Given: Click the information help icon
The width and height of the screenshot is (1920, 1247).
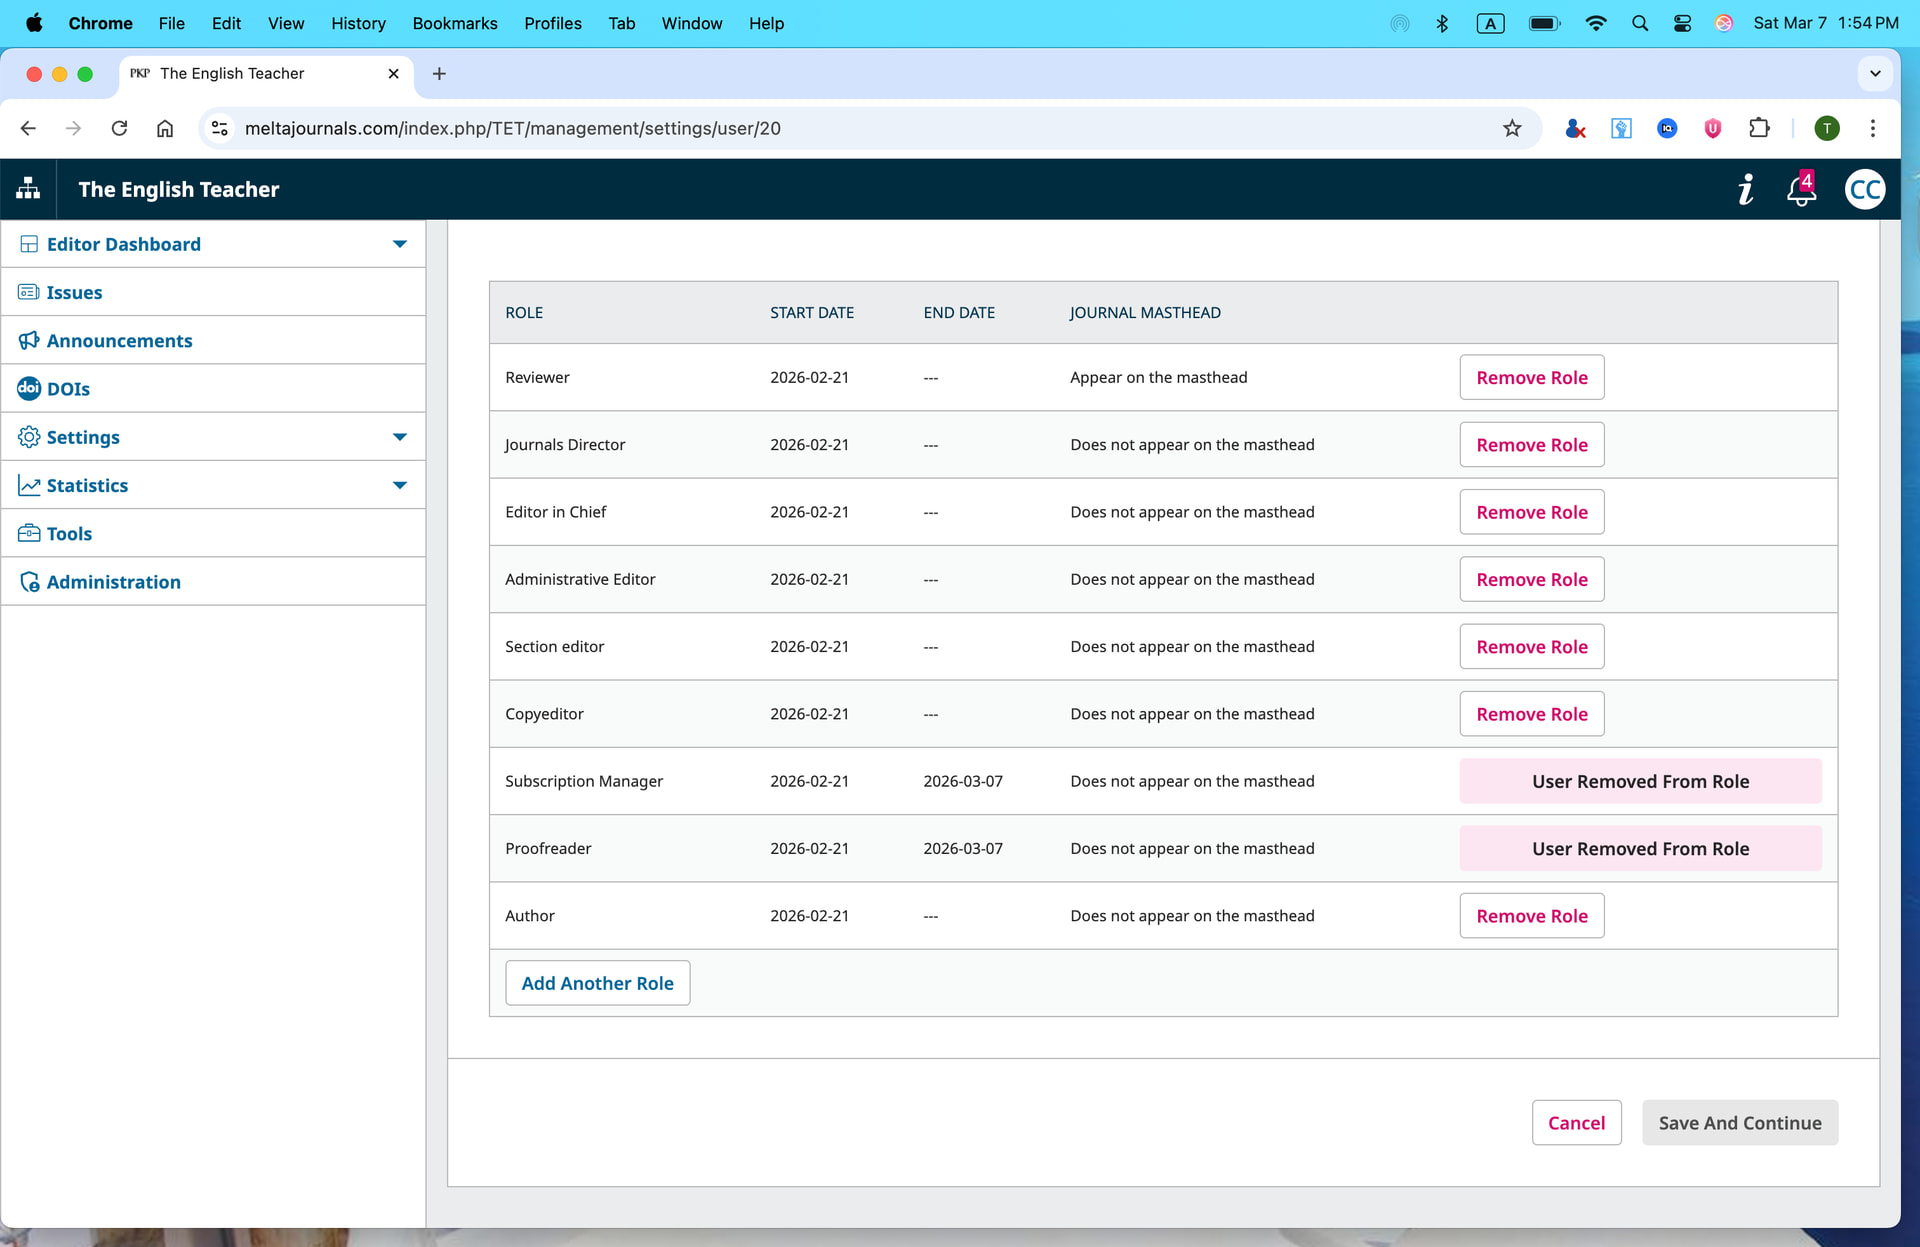Looking at the screenshot, I should (1746, 189).
